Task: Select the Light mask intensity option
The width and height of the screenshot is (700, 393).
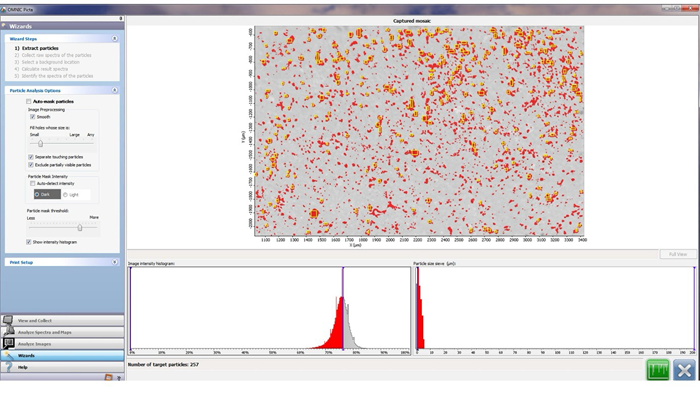Action: [x=75, y=194]
